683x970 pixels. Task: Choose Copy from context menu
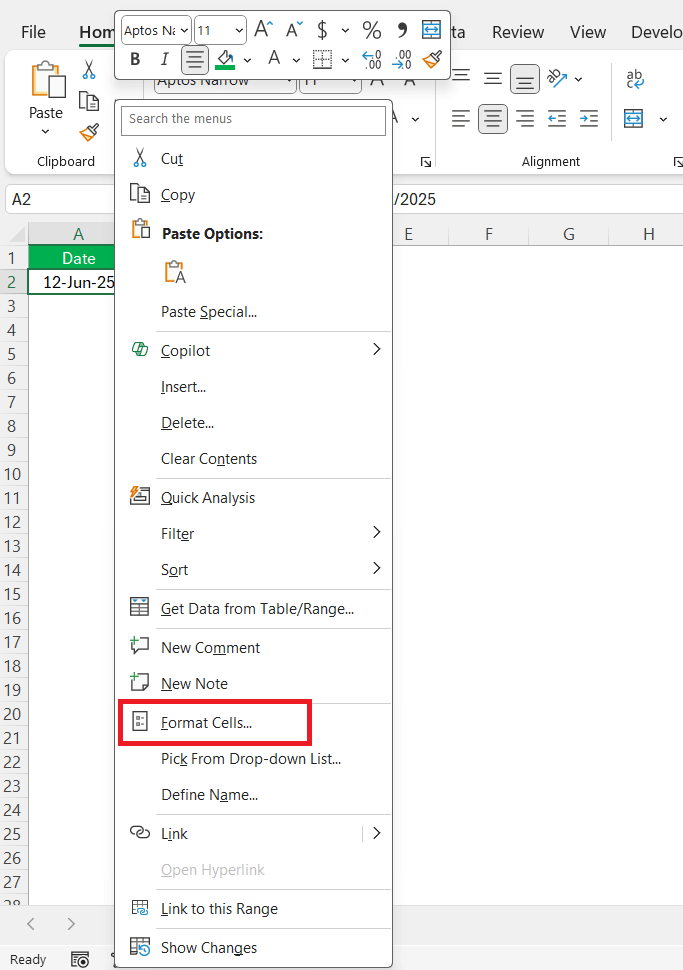pos(254,194)
